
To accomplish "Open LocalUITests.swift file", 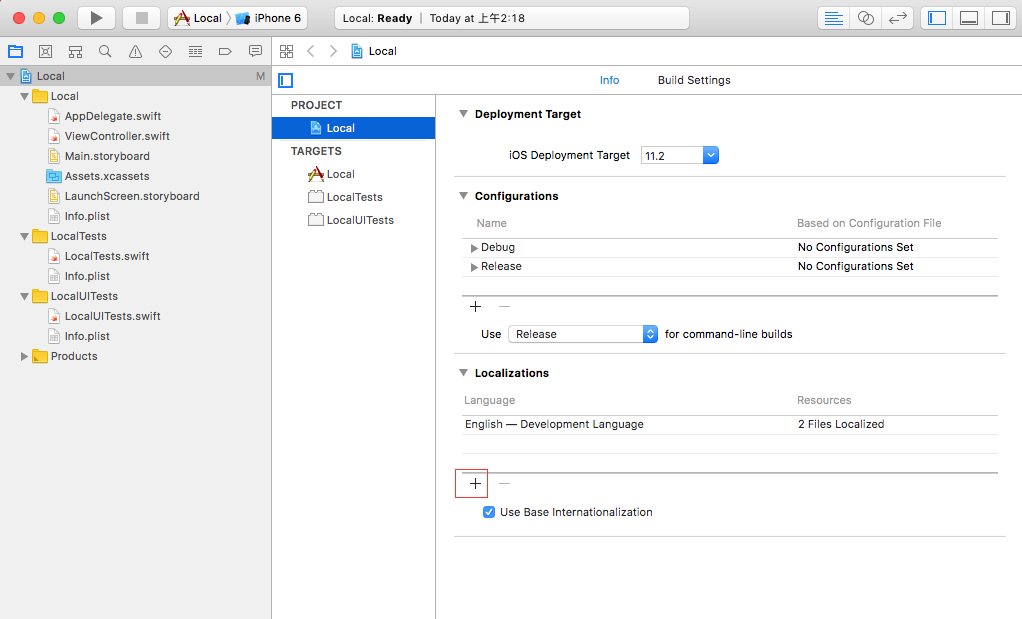I will [x=112, y=316].
